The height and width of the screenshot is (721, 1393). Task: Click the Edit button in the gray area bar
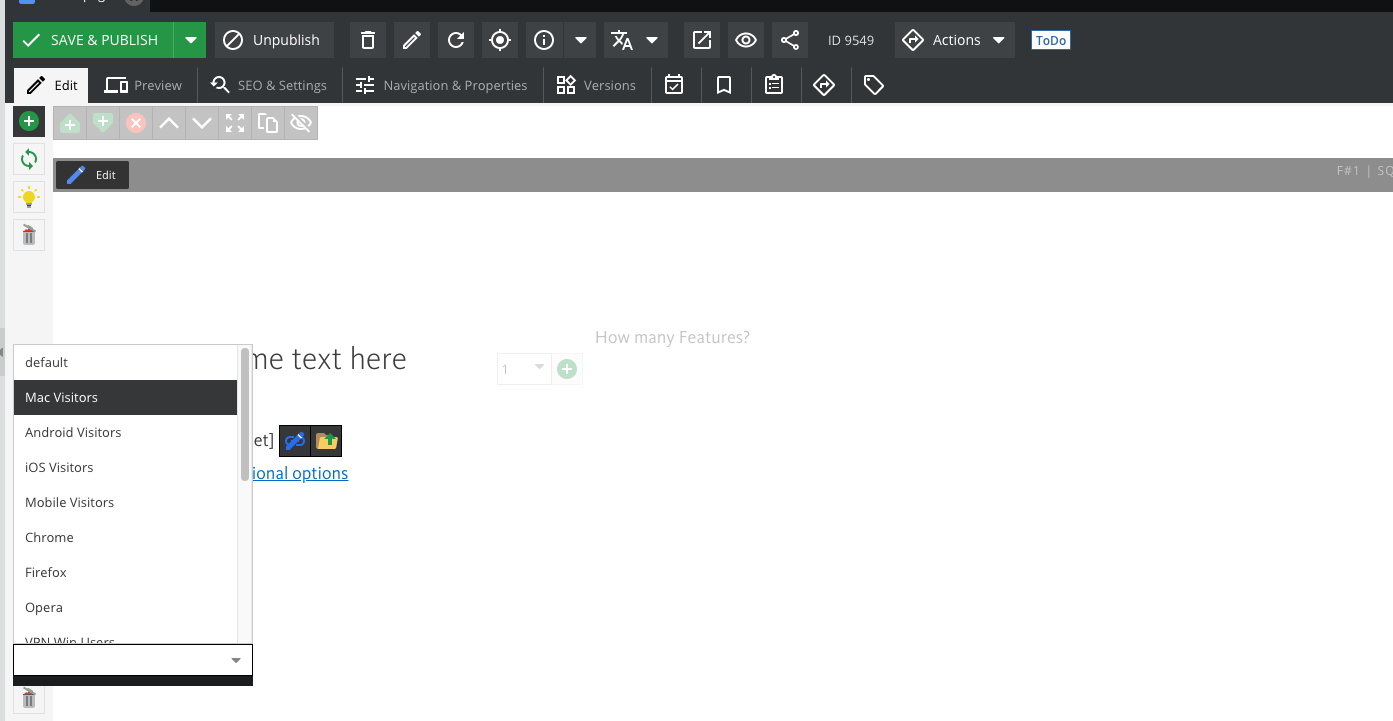(x=92, y=175)
